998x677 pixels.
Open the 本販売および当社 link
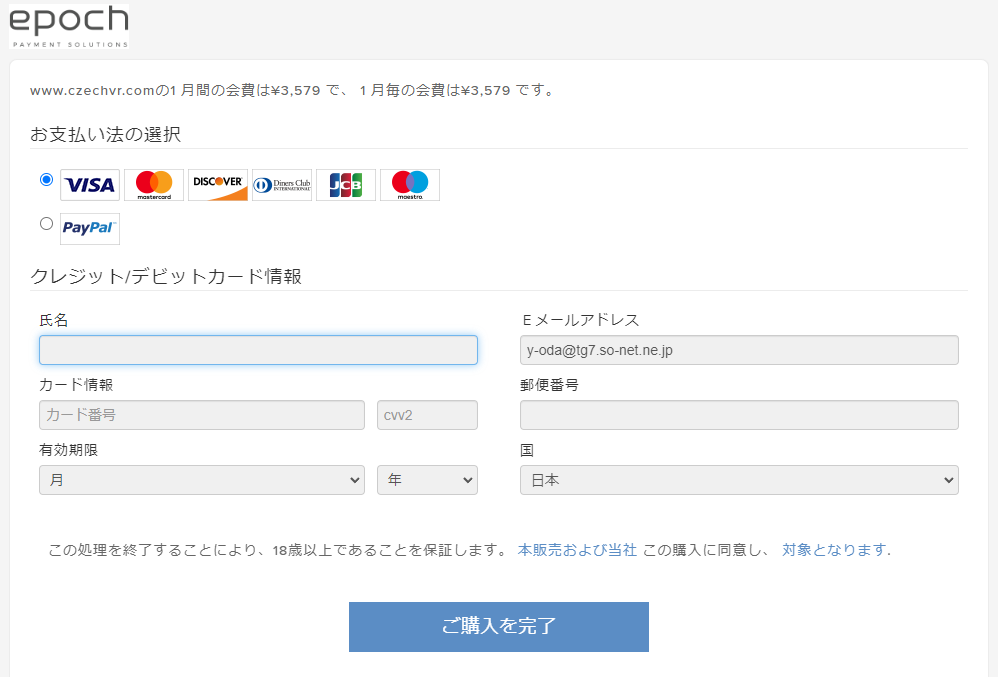coord(577,548)
